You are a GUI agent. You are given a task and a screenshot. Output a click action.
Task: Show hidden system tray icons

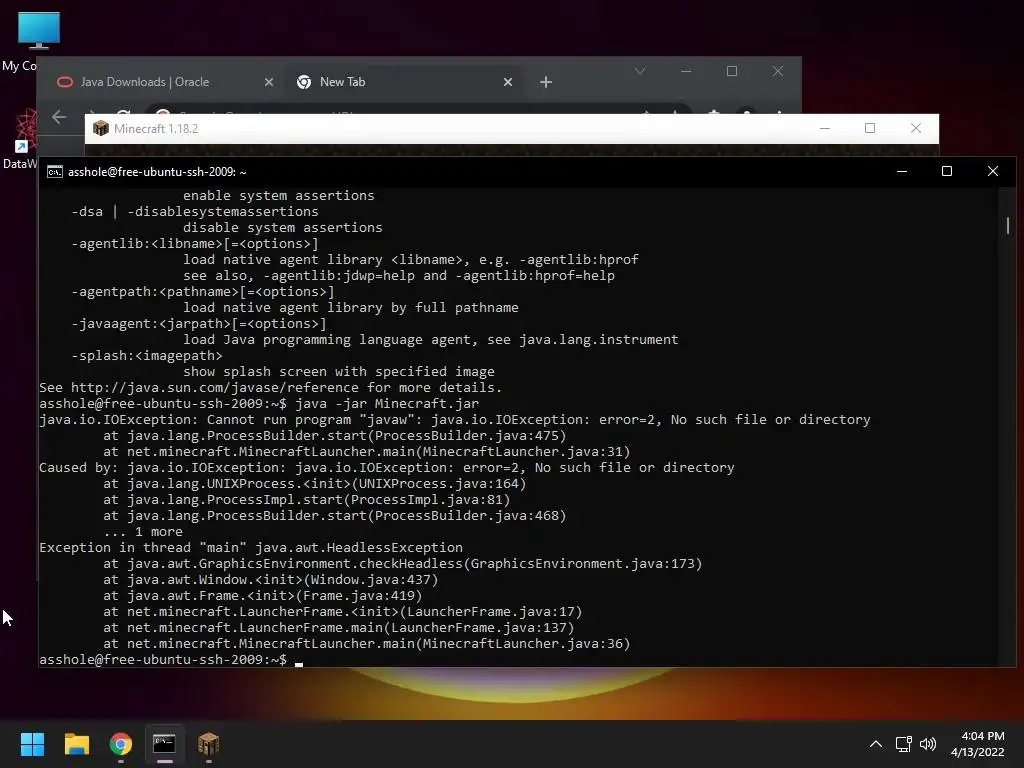[x=876, y=744]
